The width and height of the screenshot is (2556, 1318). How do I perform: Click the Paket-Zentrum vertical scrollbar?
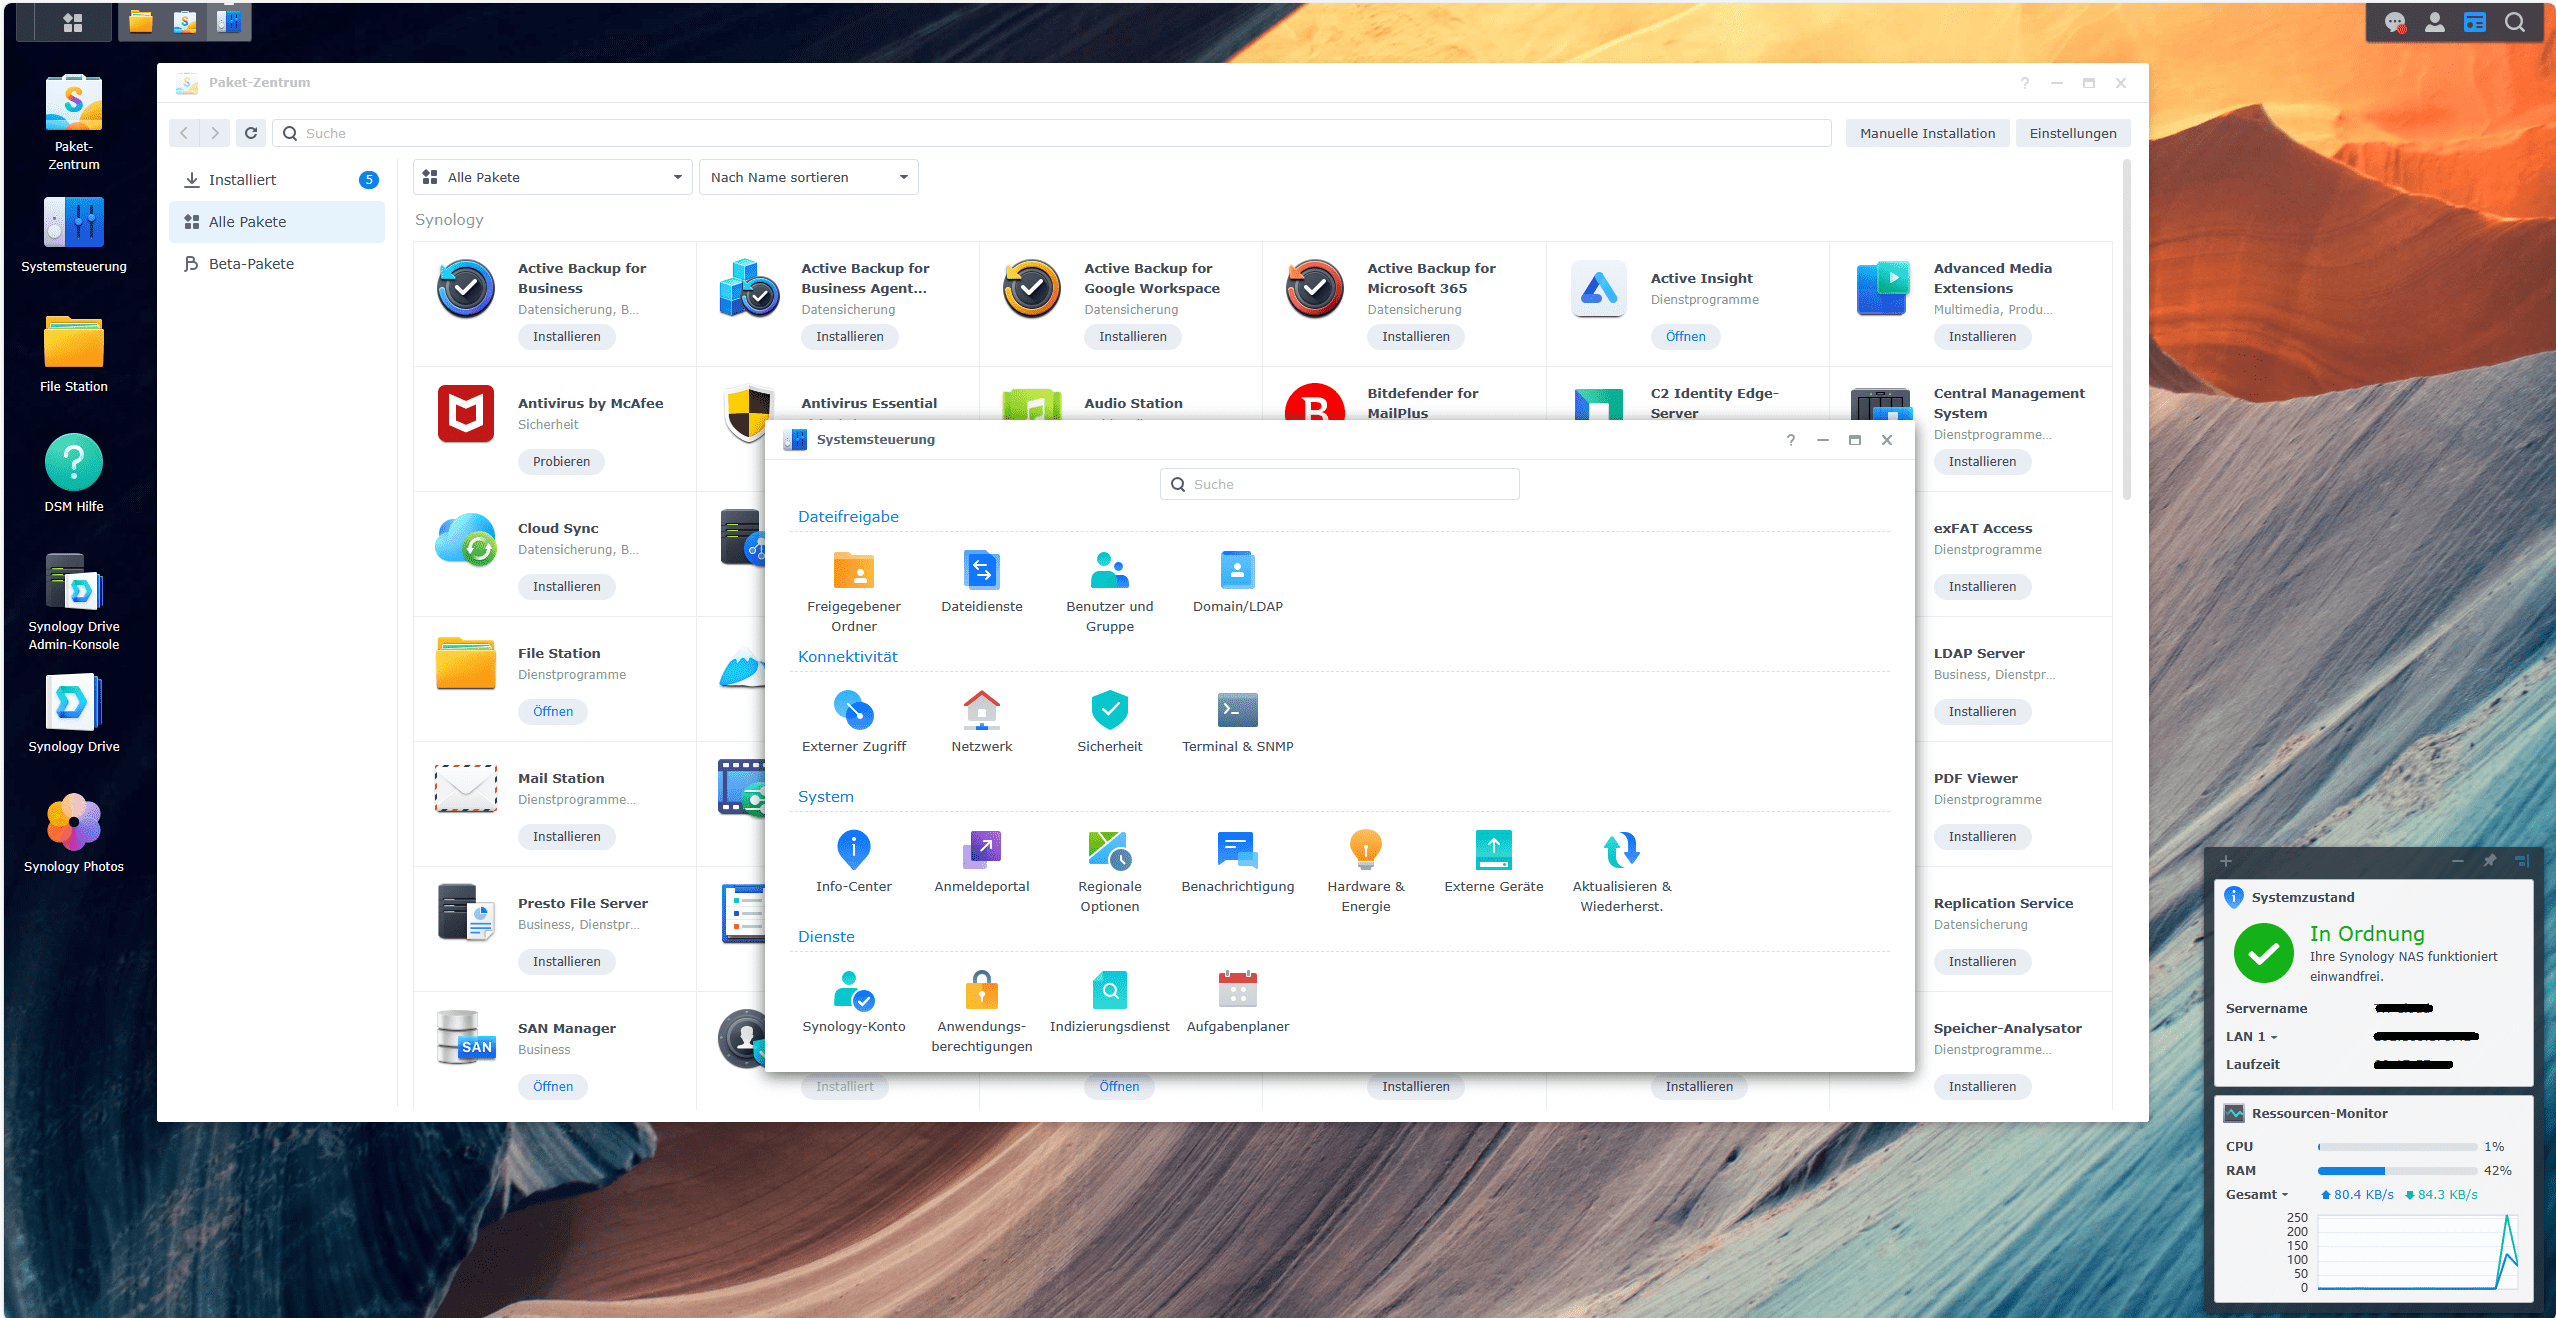click(2126, 330)
